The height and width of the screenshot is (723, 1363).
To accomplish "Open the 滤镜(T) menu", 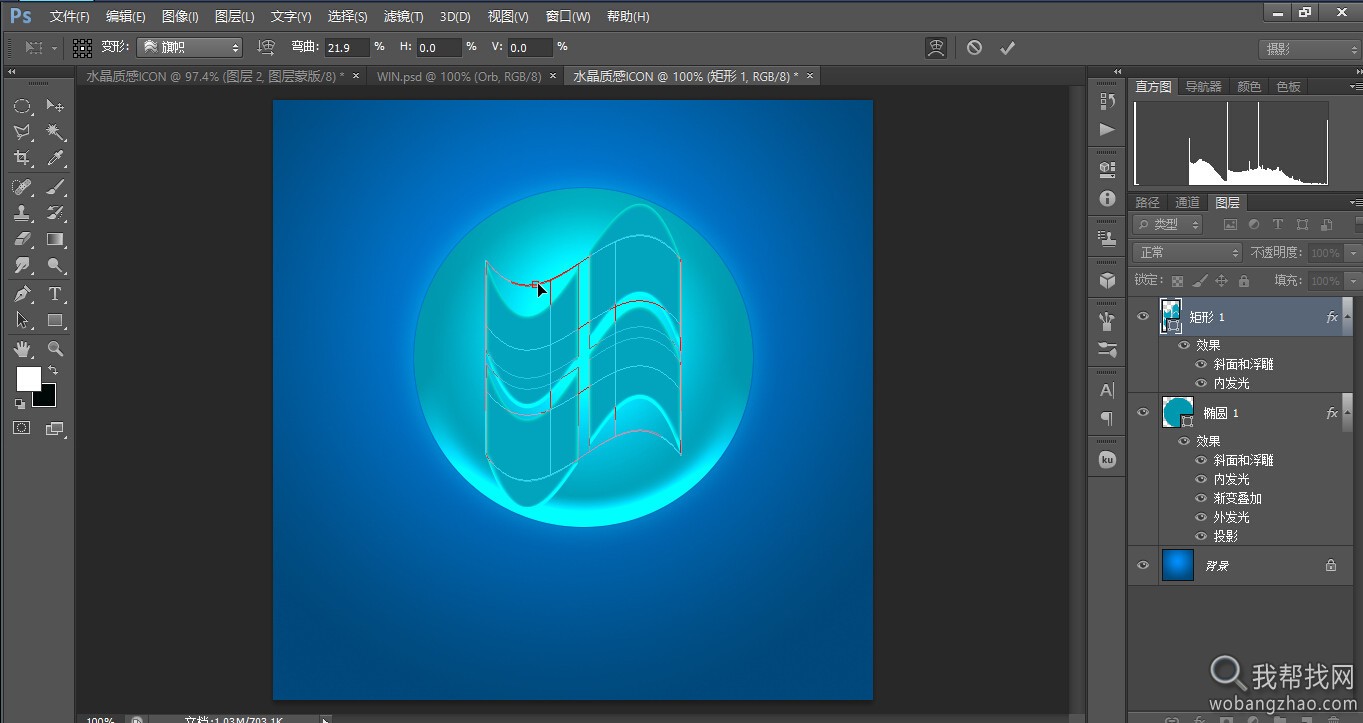I will tap(403, 16).
